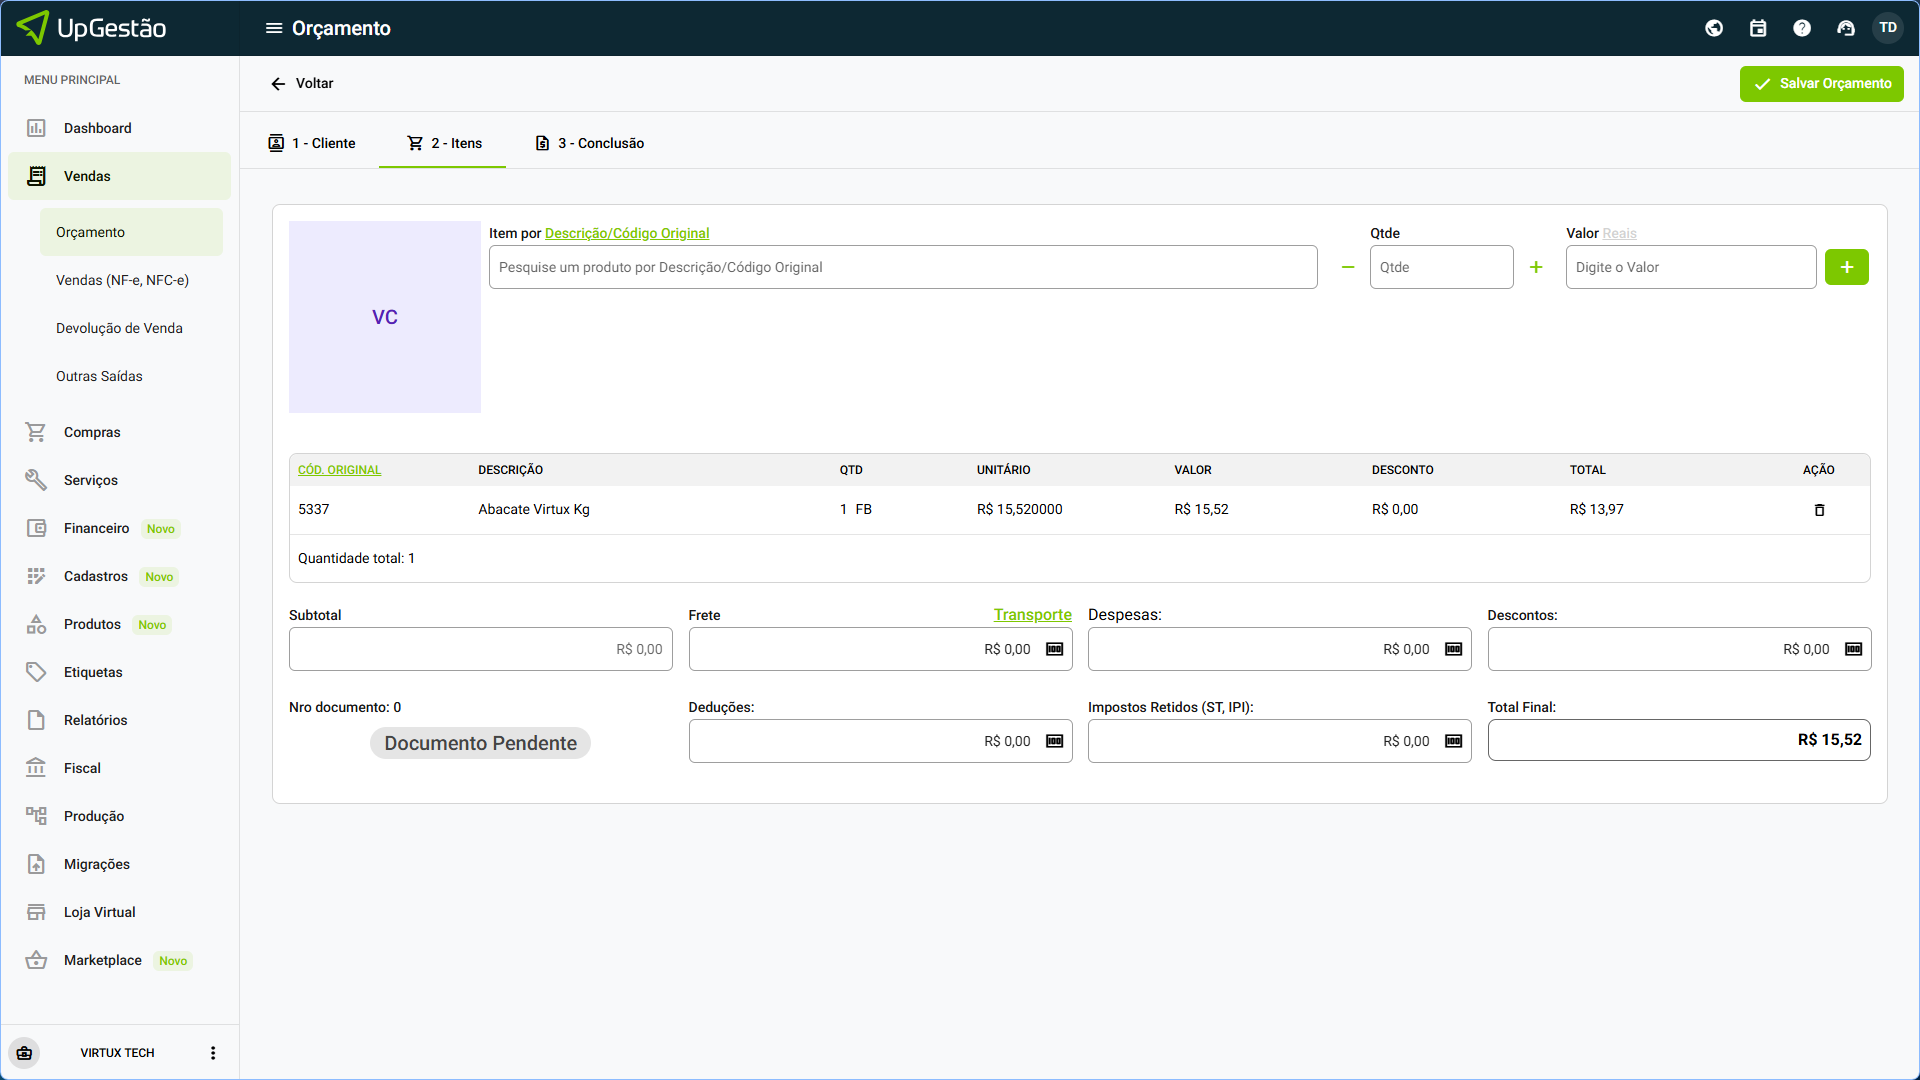
Task: Expand the Financeiro sidebar menu
Action: click(97, 528)
